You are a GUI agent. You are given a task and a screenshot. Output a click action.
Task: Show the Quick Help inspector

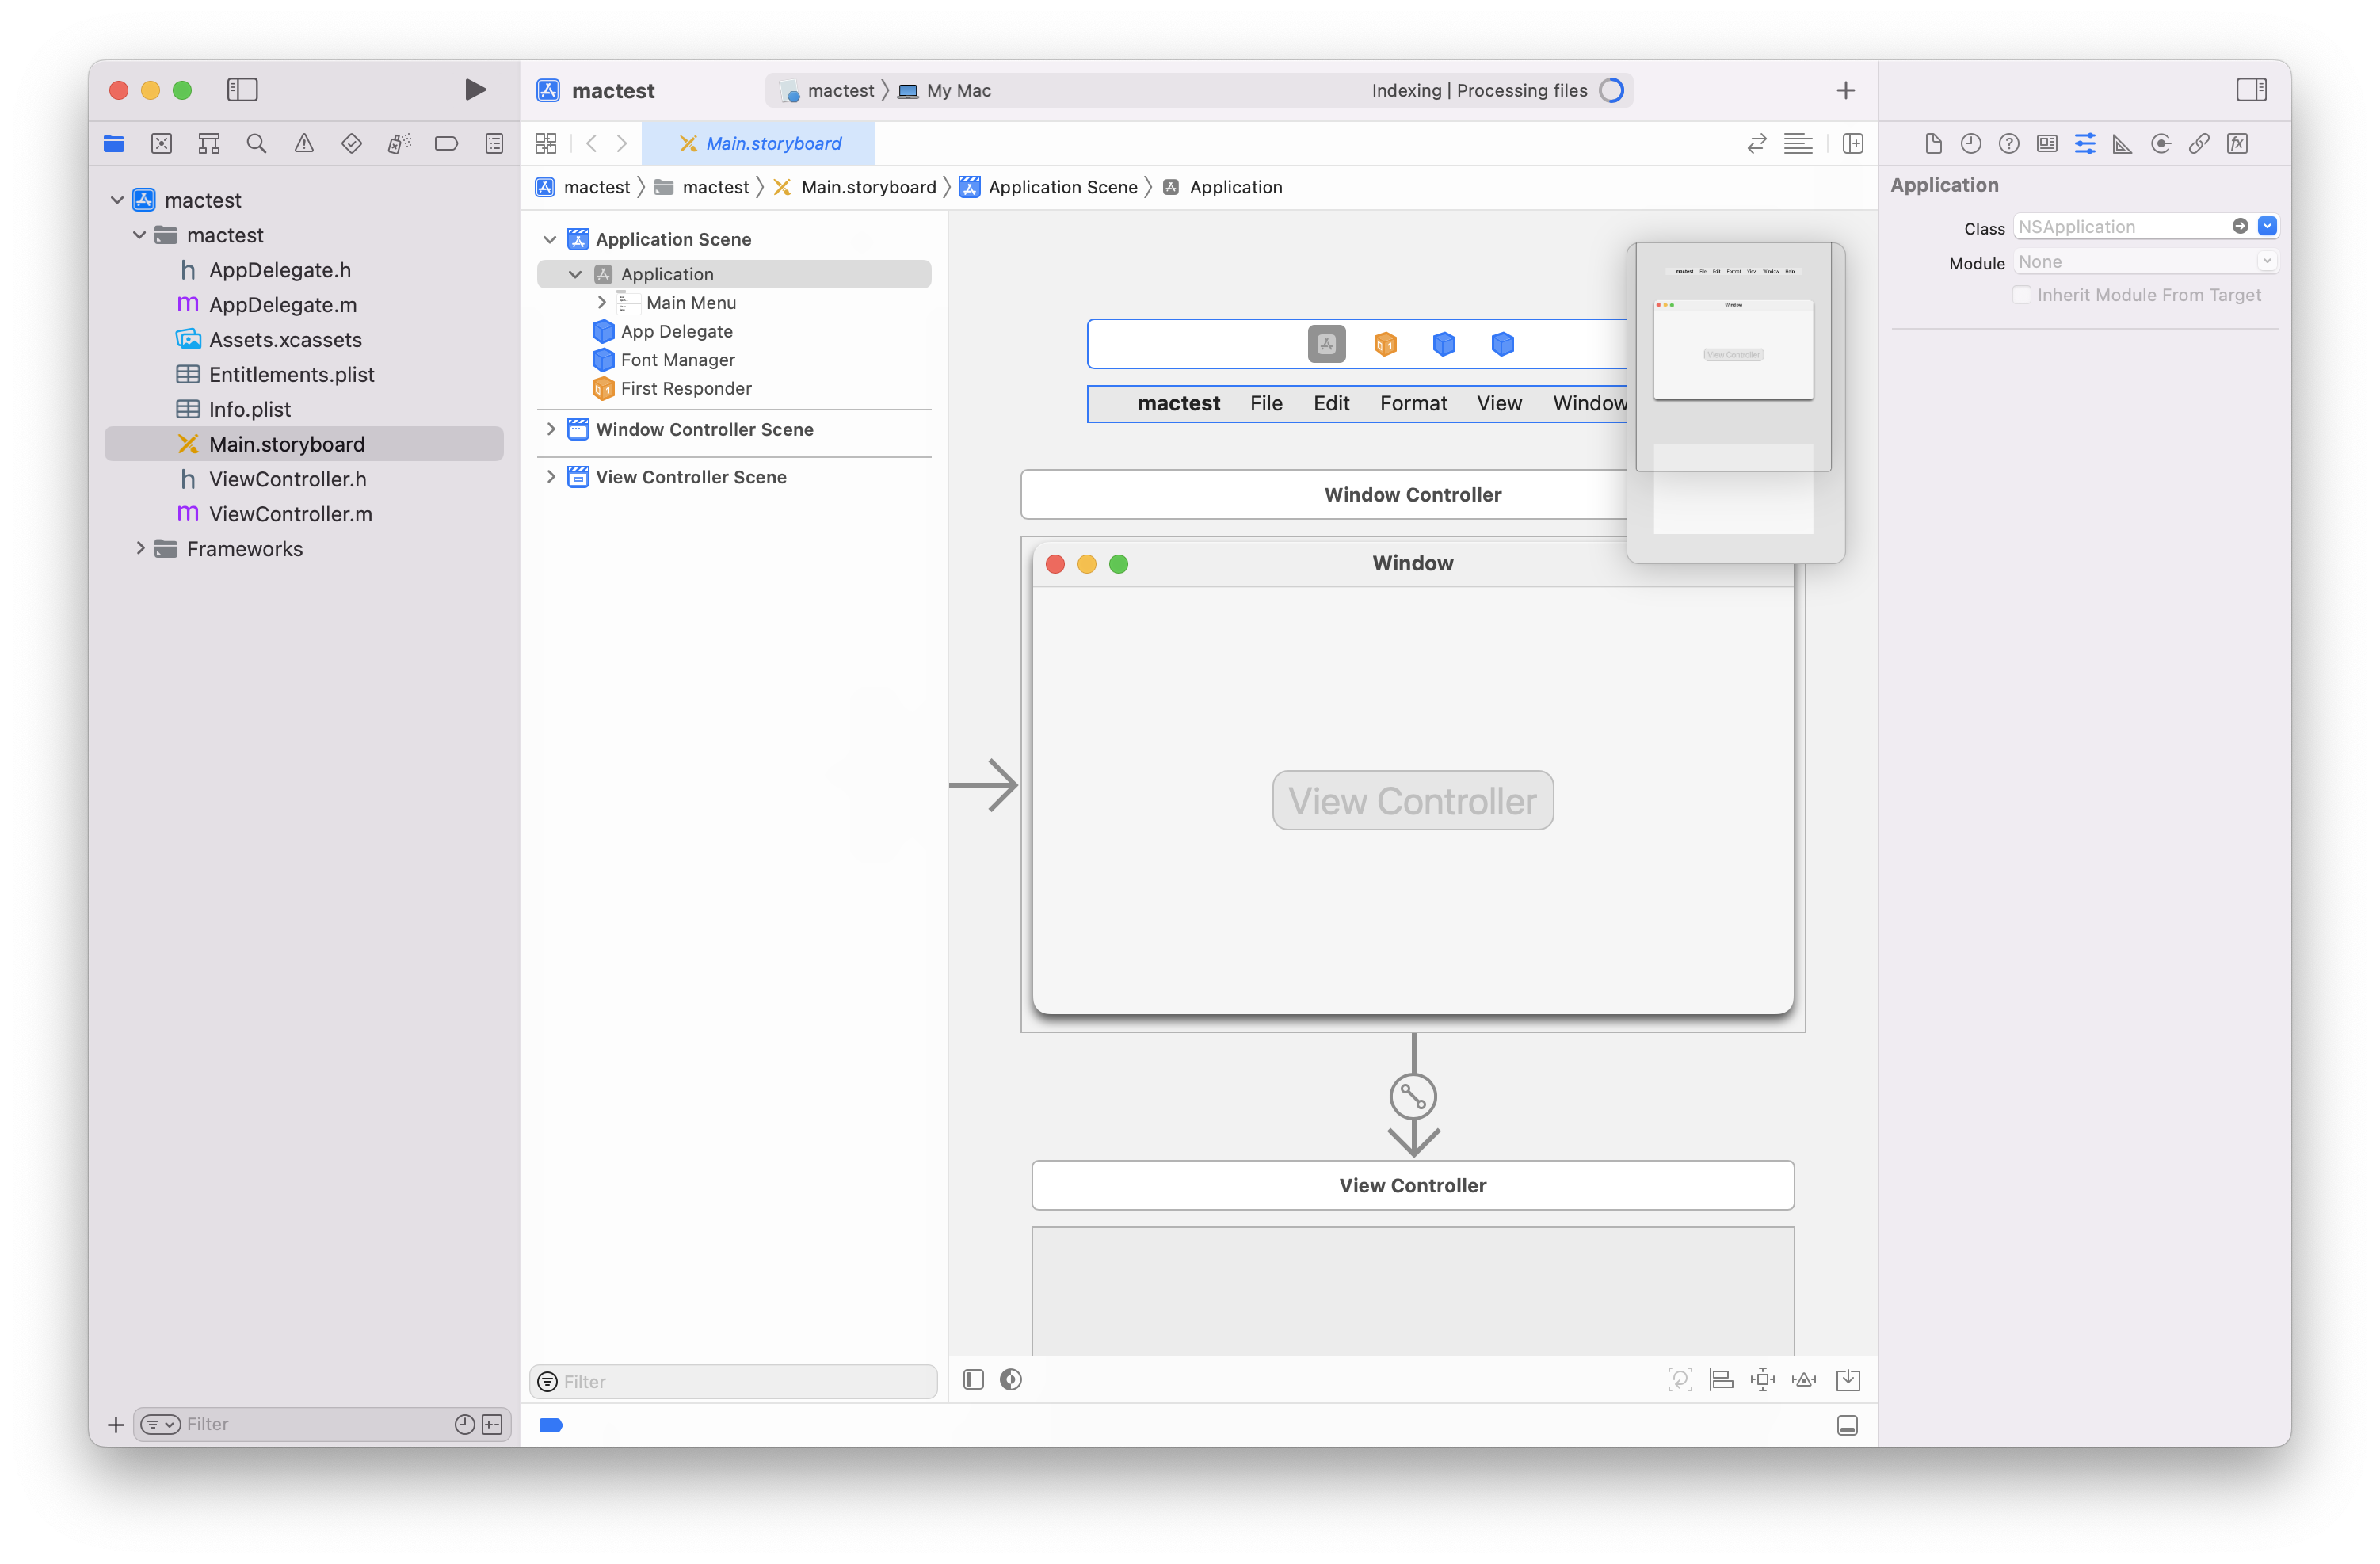click(x=2009, y=144)
